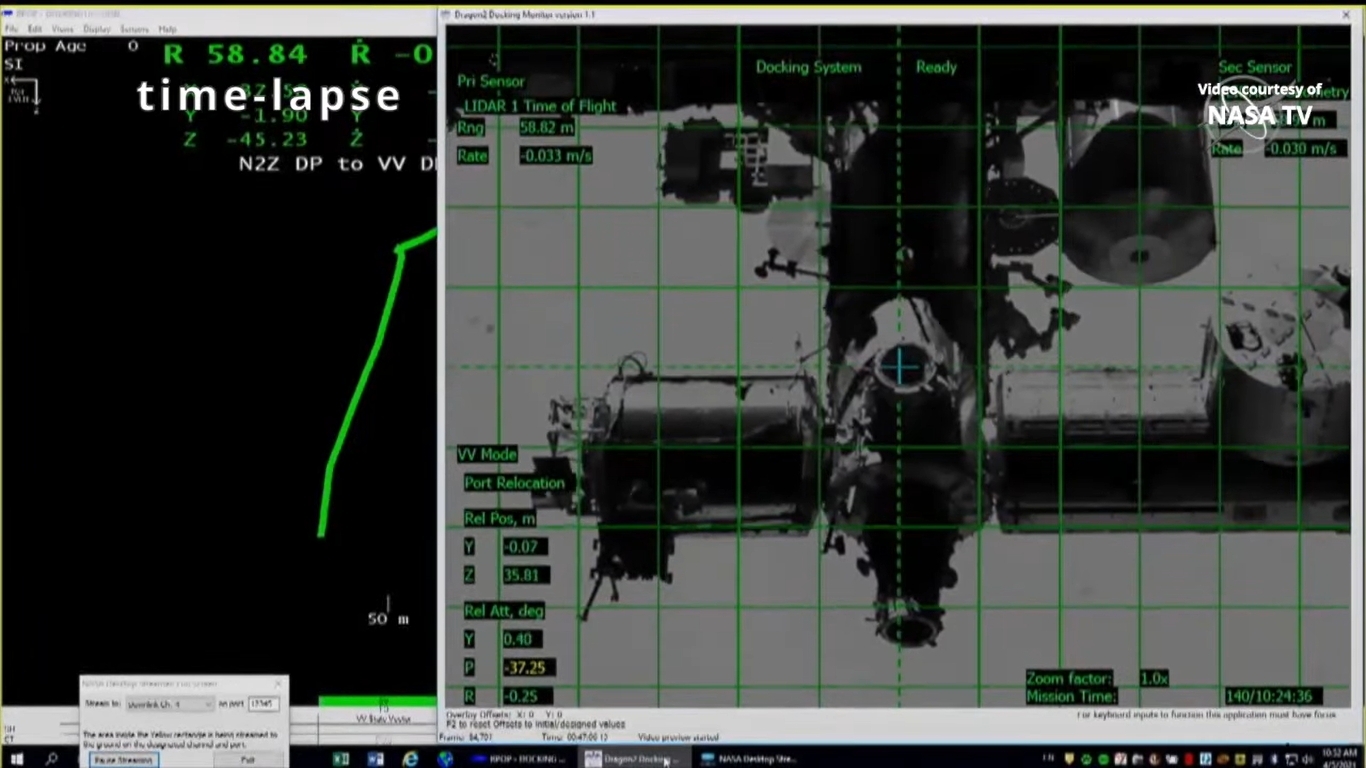Open the menu between Display and Help
The width and height of the screenshot is (1366, 768).
pyautogui.click(x=134, y=29)
